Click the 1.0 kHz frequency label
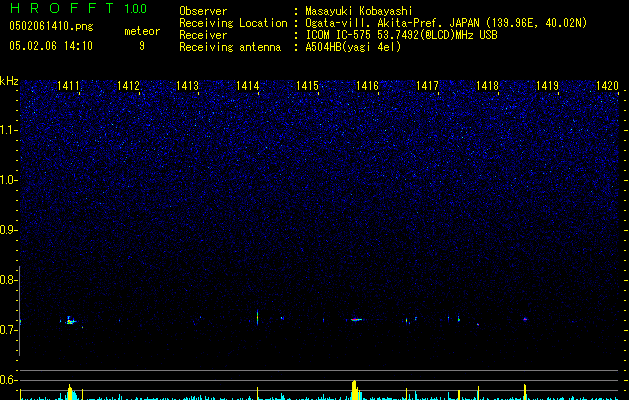This screenshot has height=400, width=629. point(9,180)
